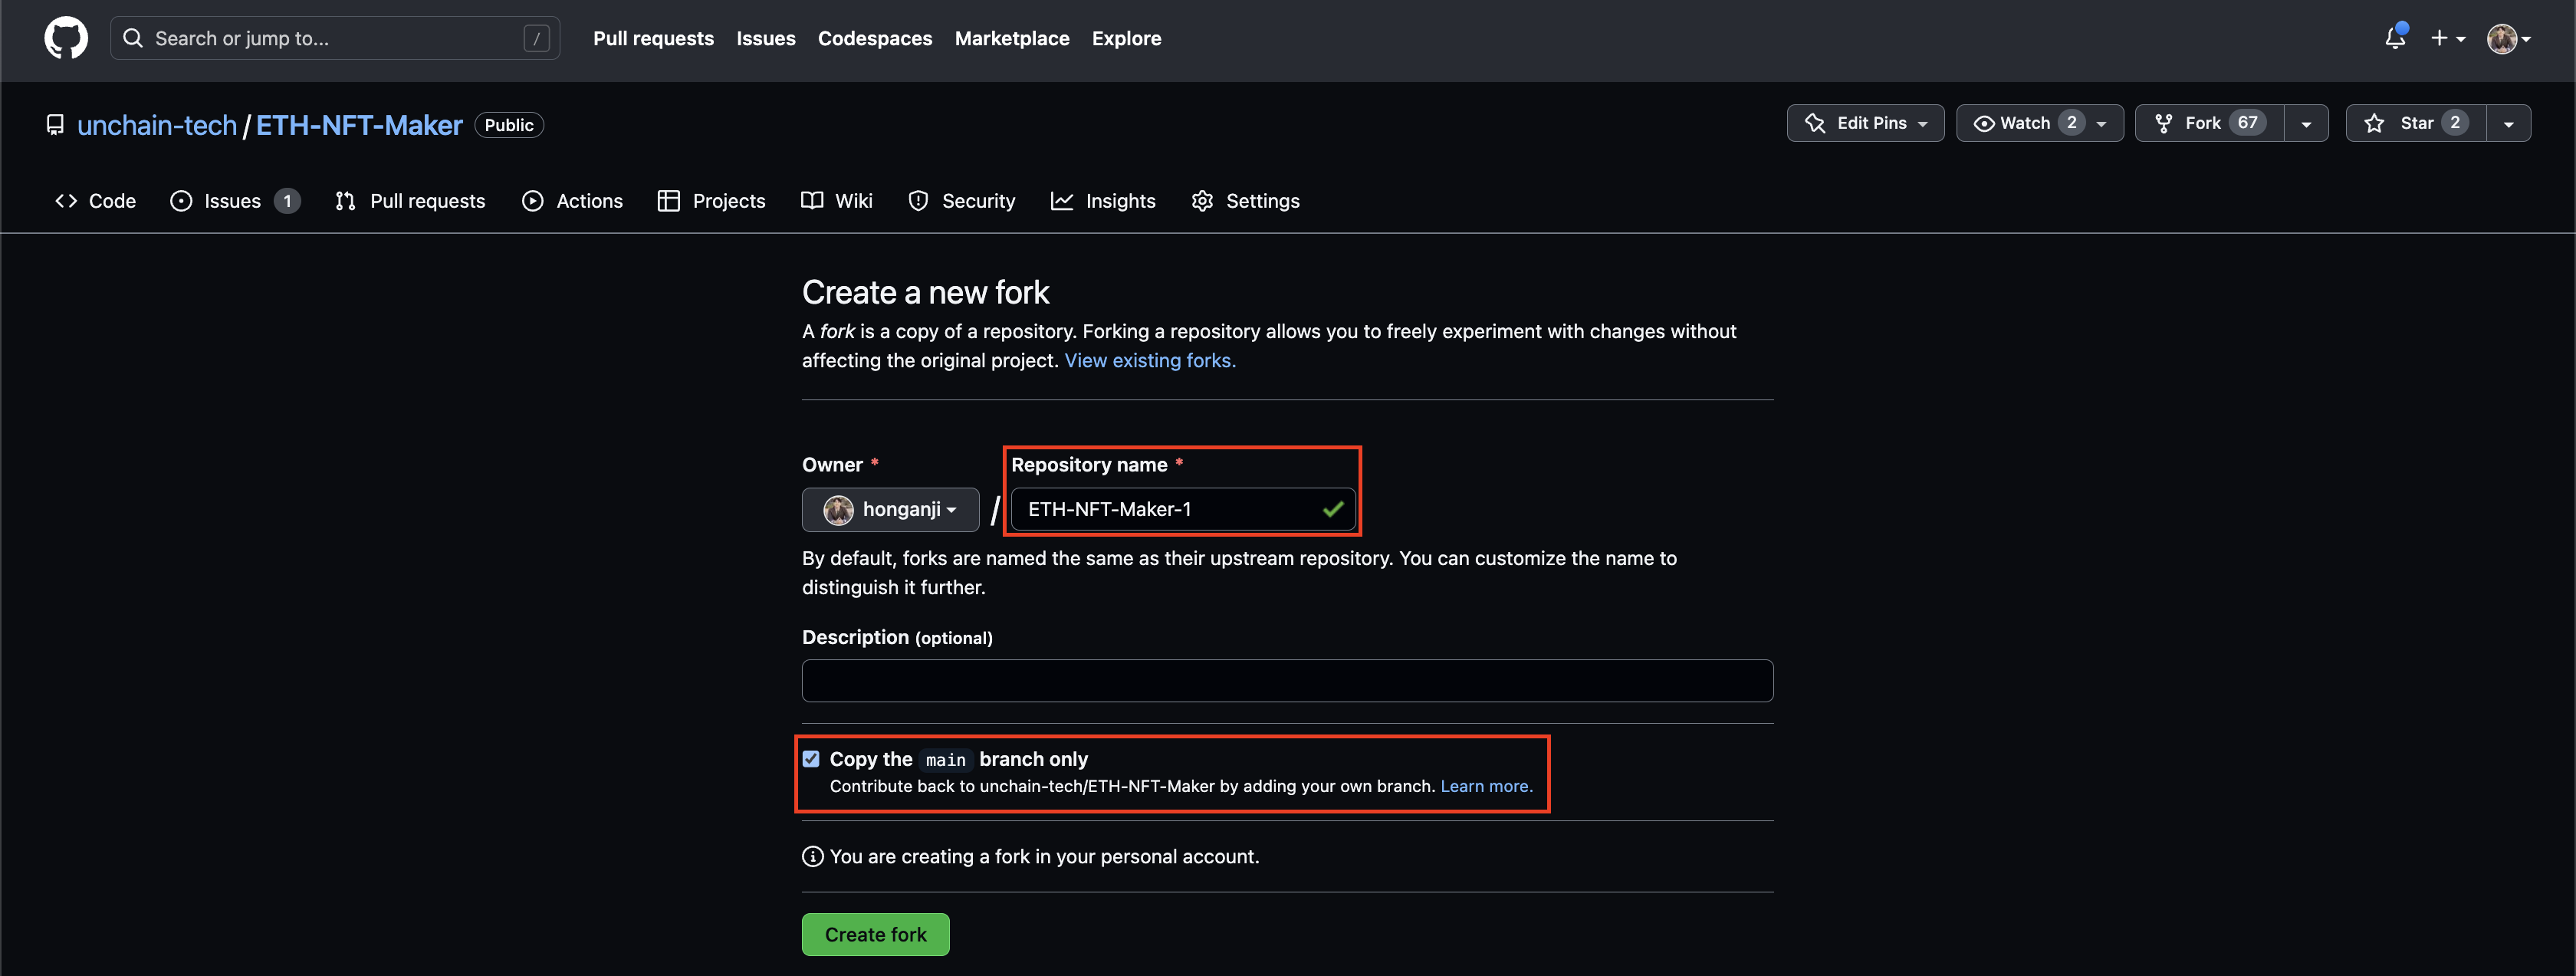Image resolution: width=2576 pixels, height=976 pixels.
Task: Open Issues in top navigation
Action: pyautogui.click(x=766, y=38)
